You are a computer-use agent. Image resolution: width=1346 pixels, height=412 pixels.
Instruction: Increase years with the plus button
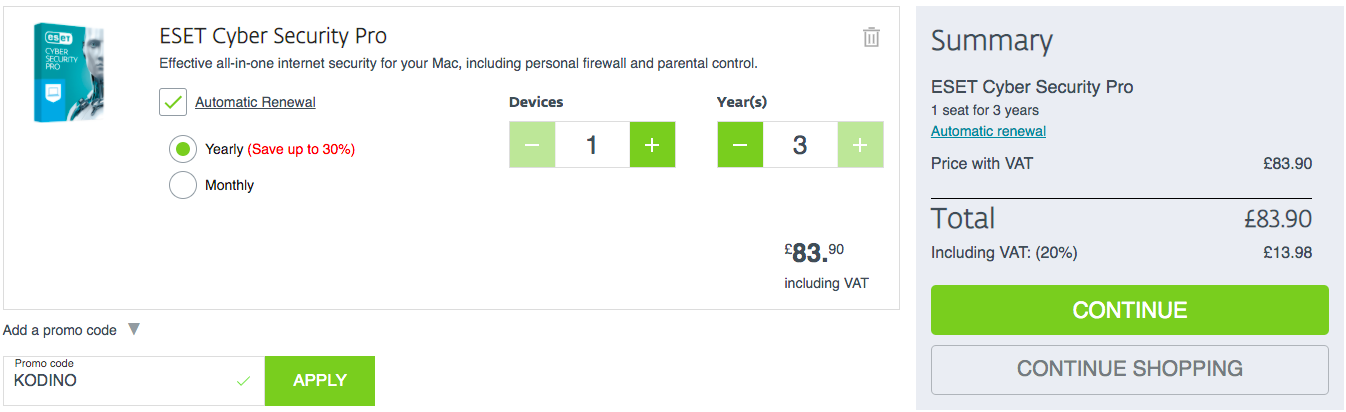tap(860, 145)
